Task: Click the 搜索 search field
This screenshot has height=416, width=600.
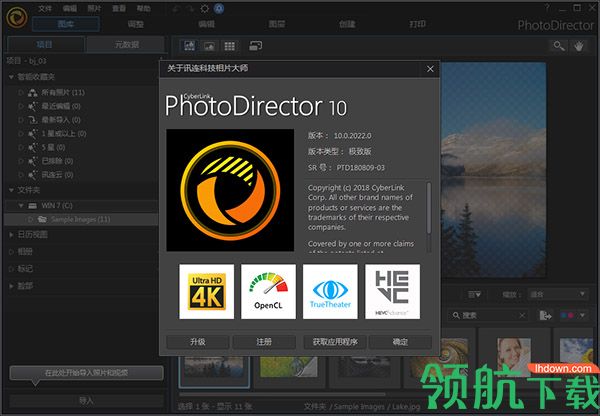Action: tap(486, 315)
